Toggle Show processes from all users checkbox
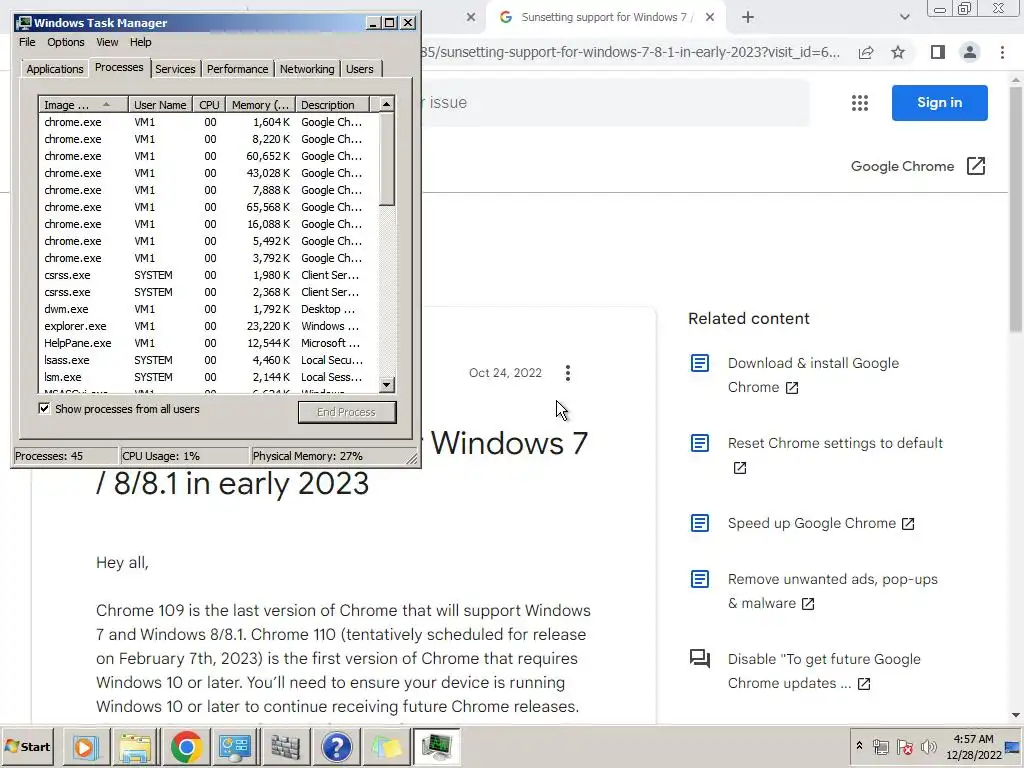 click(x=44, y=409)
